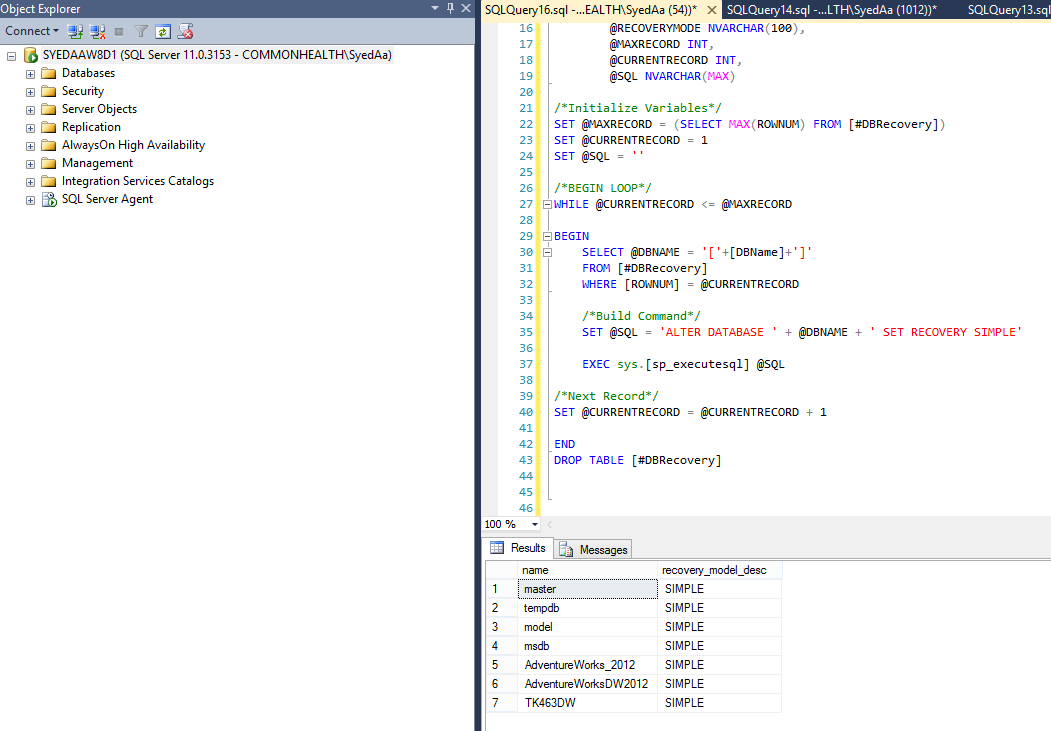
Task: Expand the SQL Server Agent node
Action: (x=30, y=199)
